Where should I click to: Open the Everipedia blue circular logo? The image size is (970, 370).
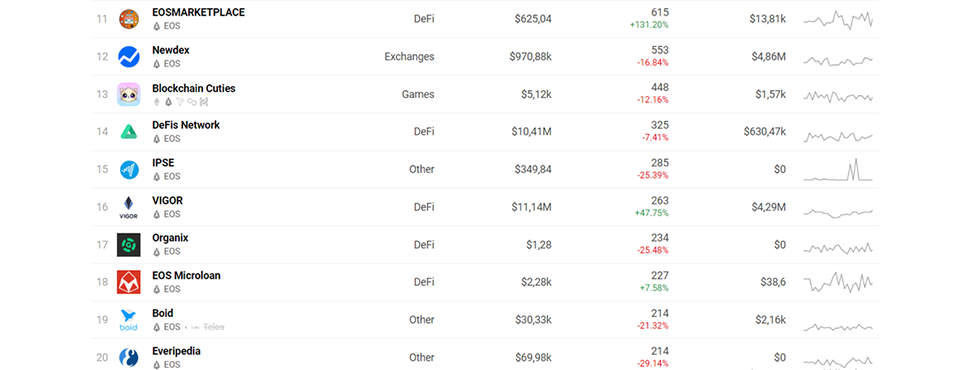coord(129,358)
